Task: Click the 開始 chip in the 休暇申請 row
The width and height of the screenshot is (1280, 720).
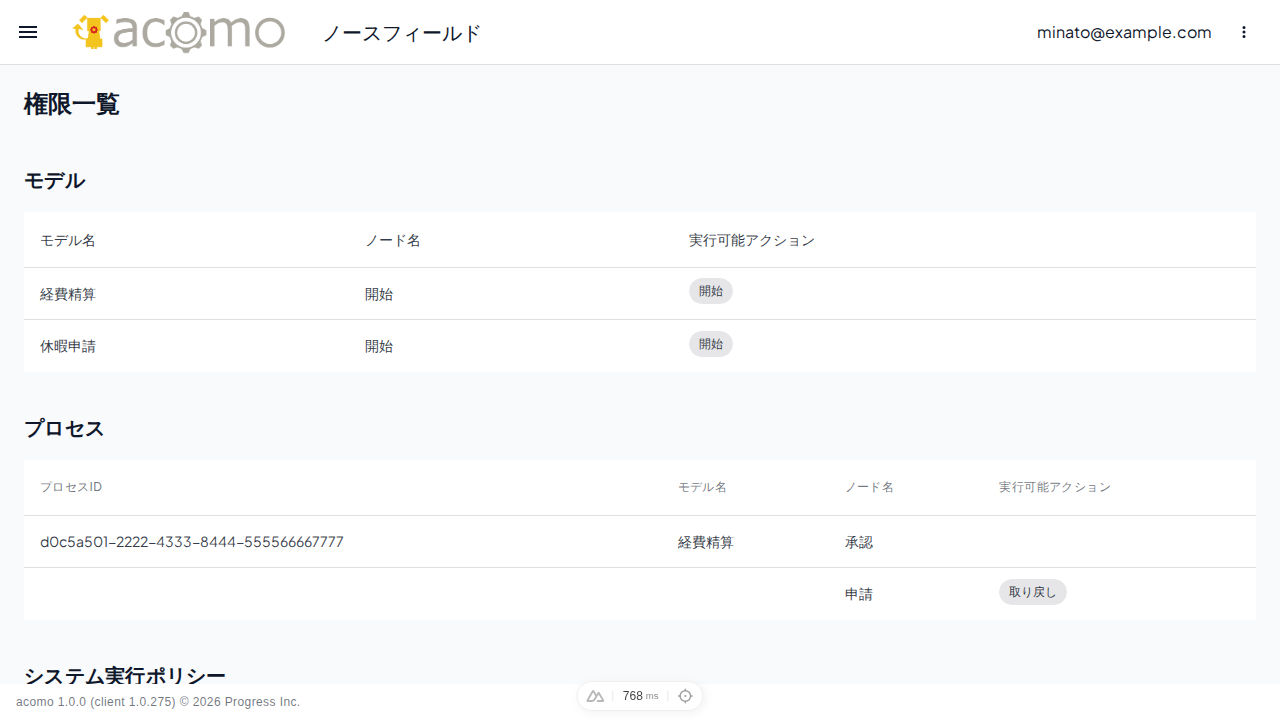Action: coord(711,344)
